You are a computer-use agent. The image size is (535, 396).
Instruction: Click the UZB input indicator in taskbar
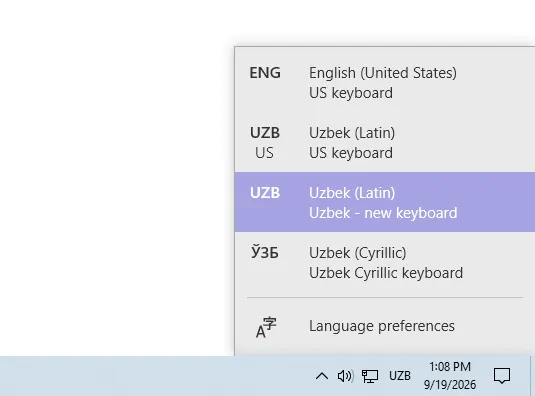pos(400,376)
